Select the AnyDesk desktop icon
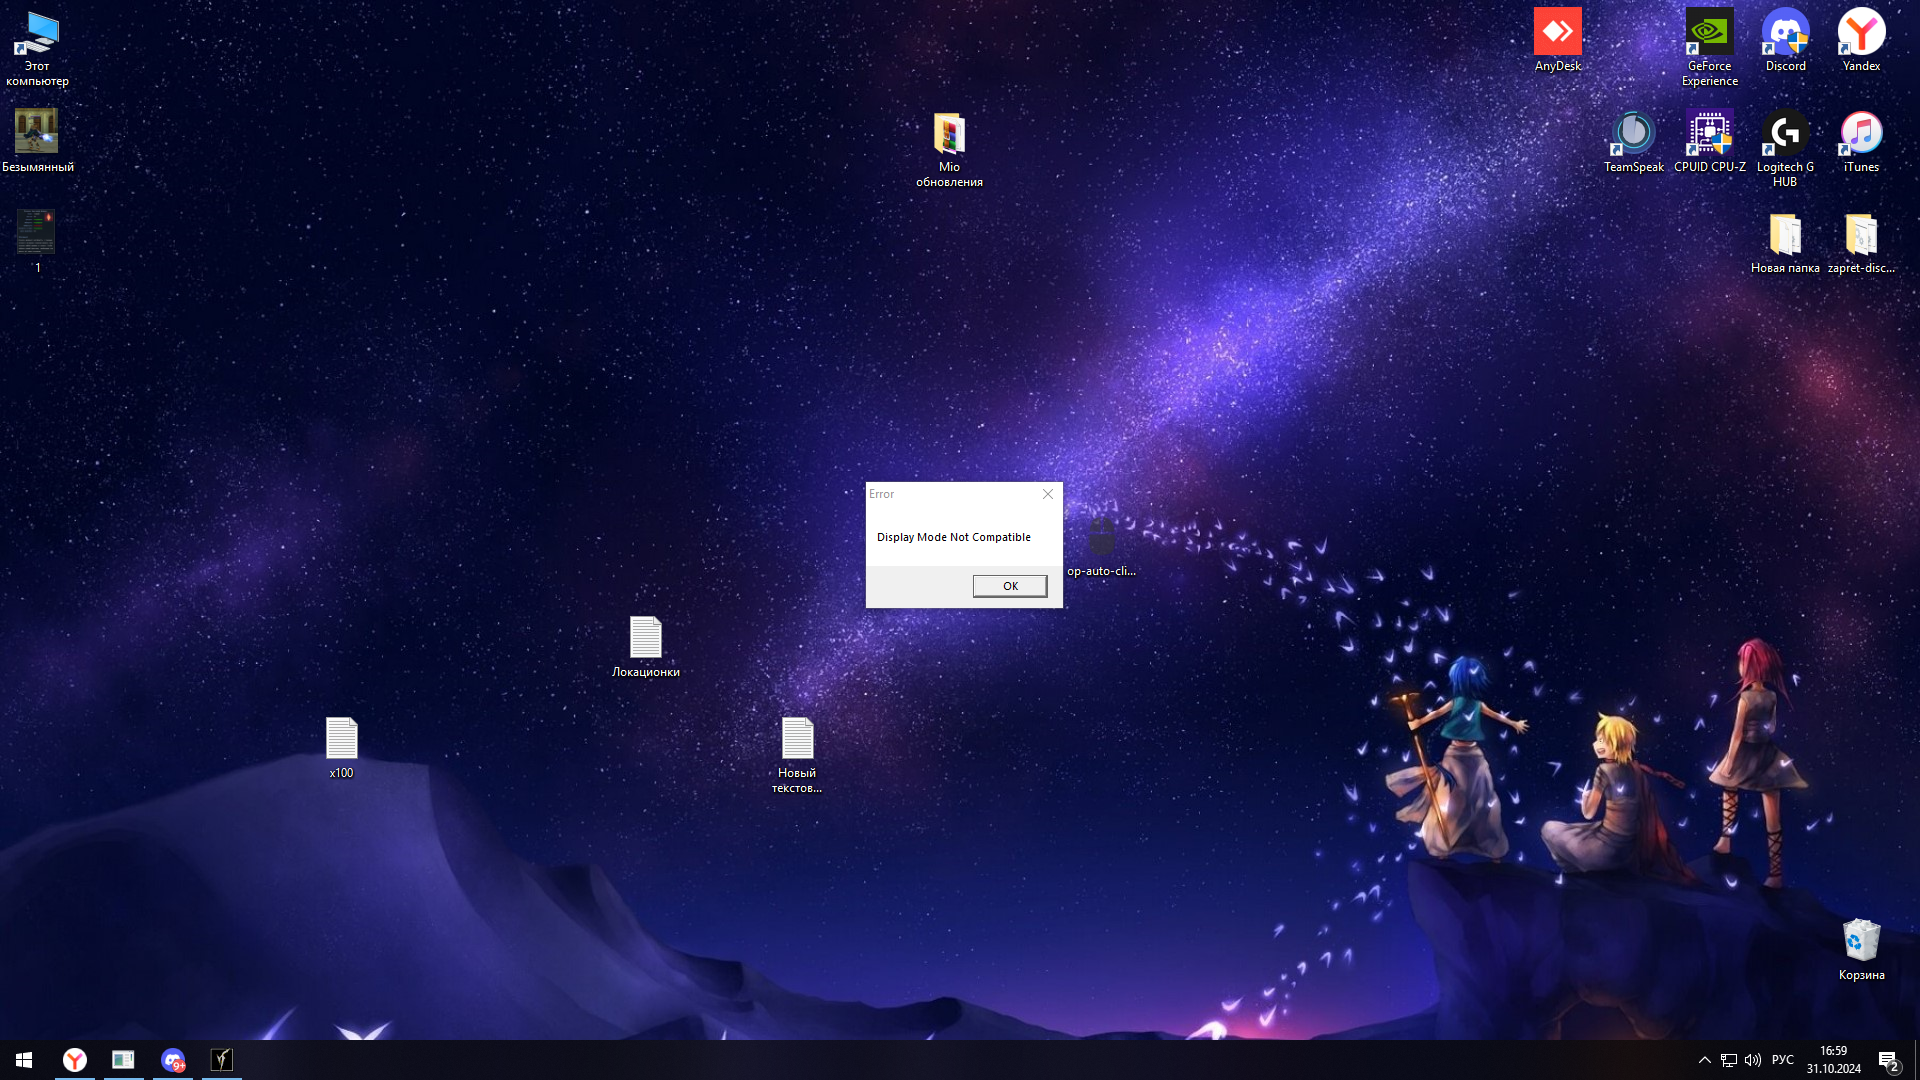The image size is (1920, 1080). point(1557,33)
